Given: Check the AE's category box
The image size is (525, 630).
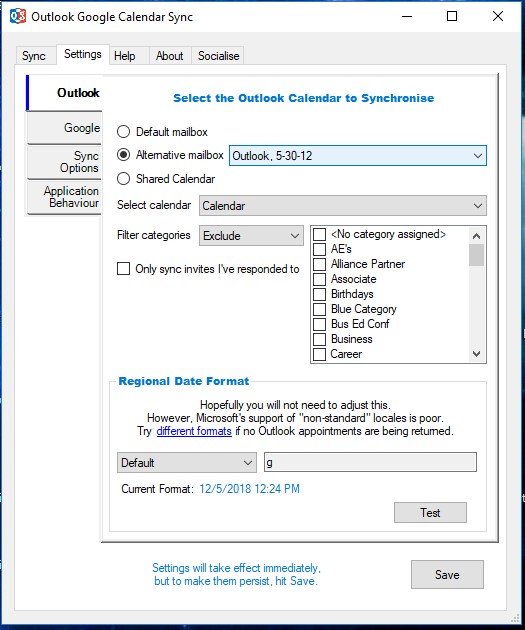Looking at the screenshot, I should [319, 249].
